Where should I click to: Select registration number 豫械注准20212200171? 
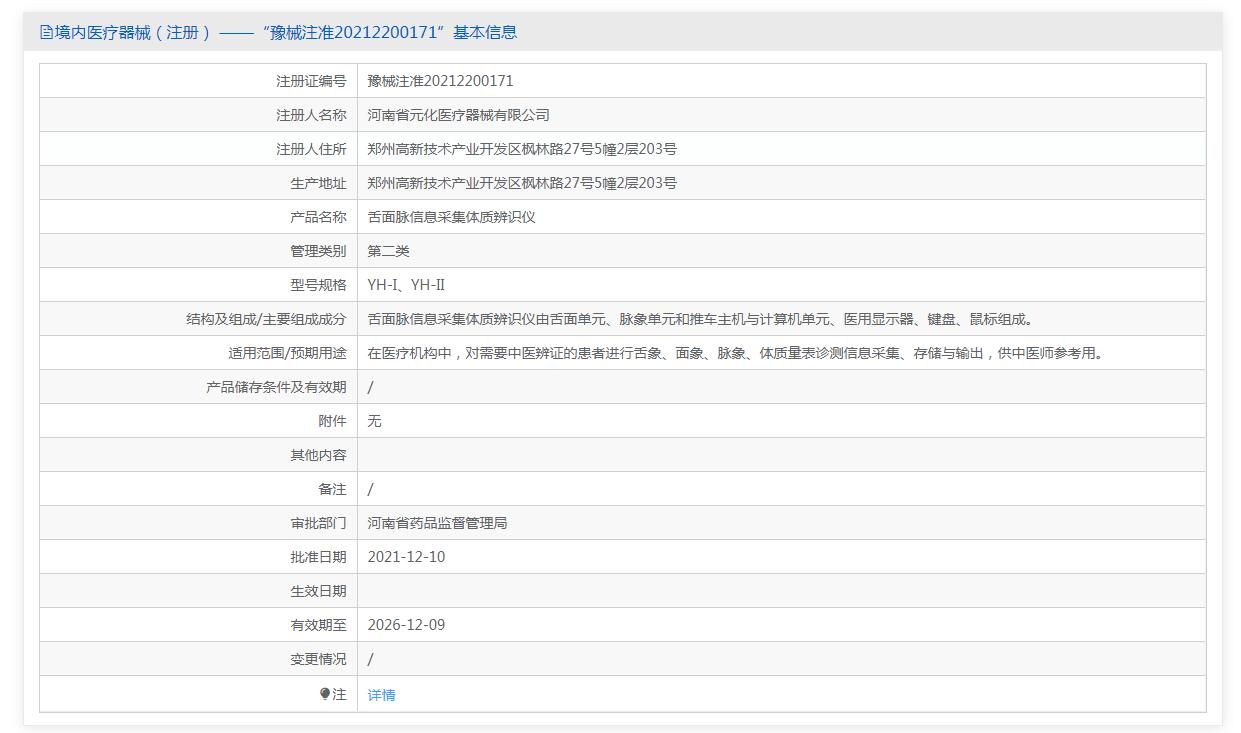coord(440,81)
